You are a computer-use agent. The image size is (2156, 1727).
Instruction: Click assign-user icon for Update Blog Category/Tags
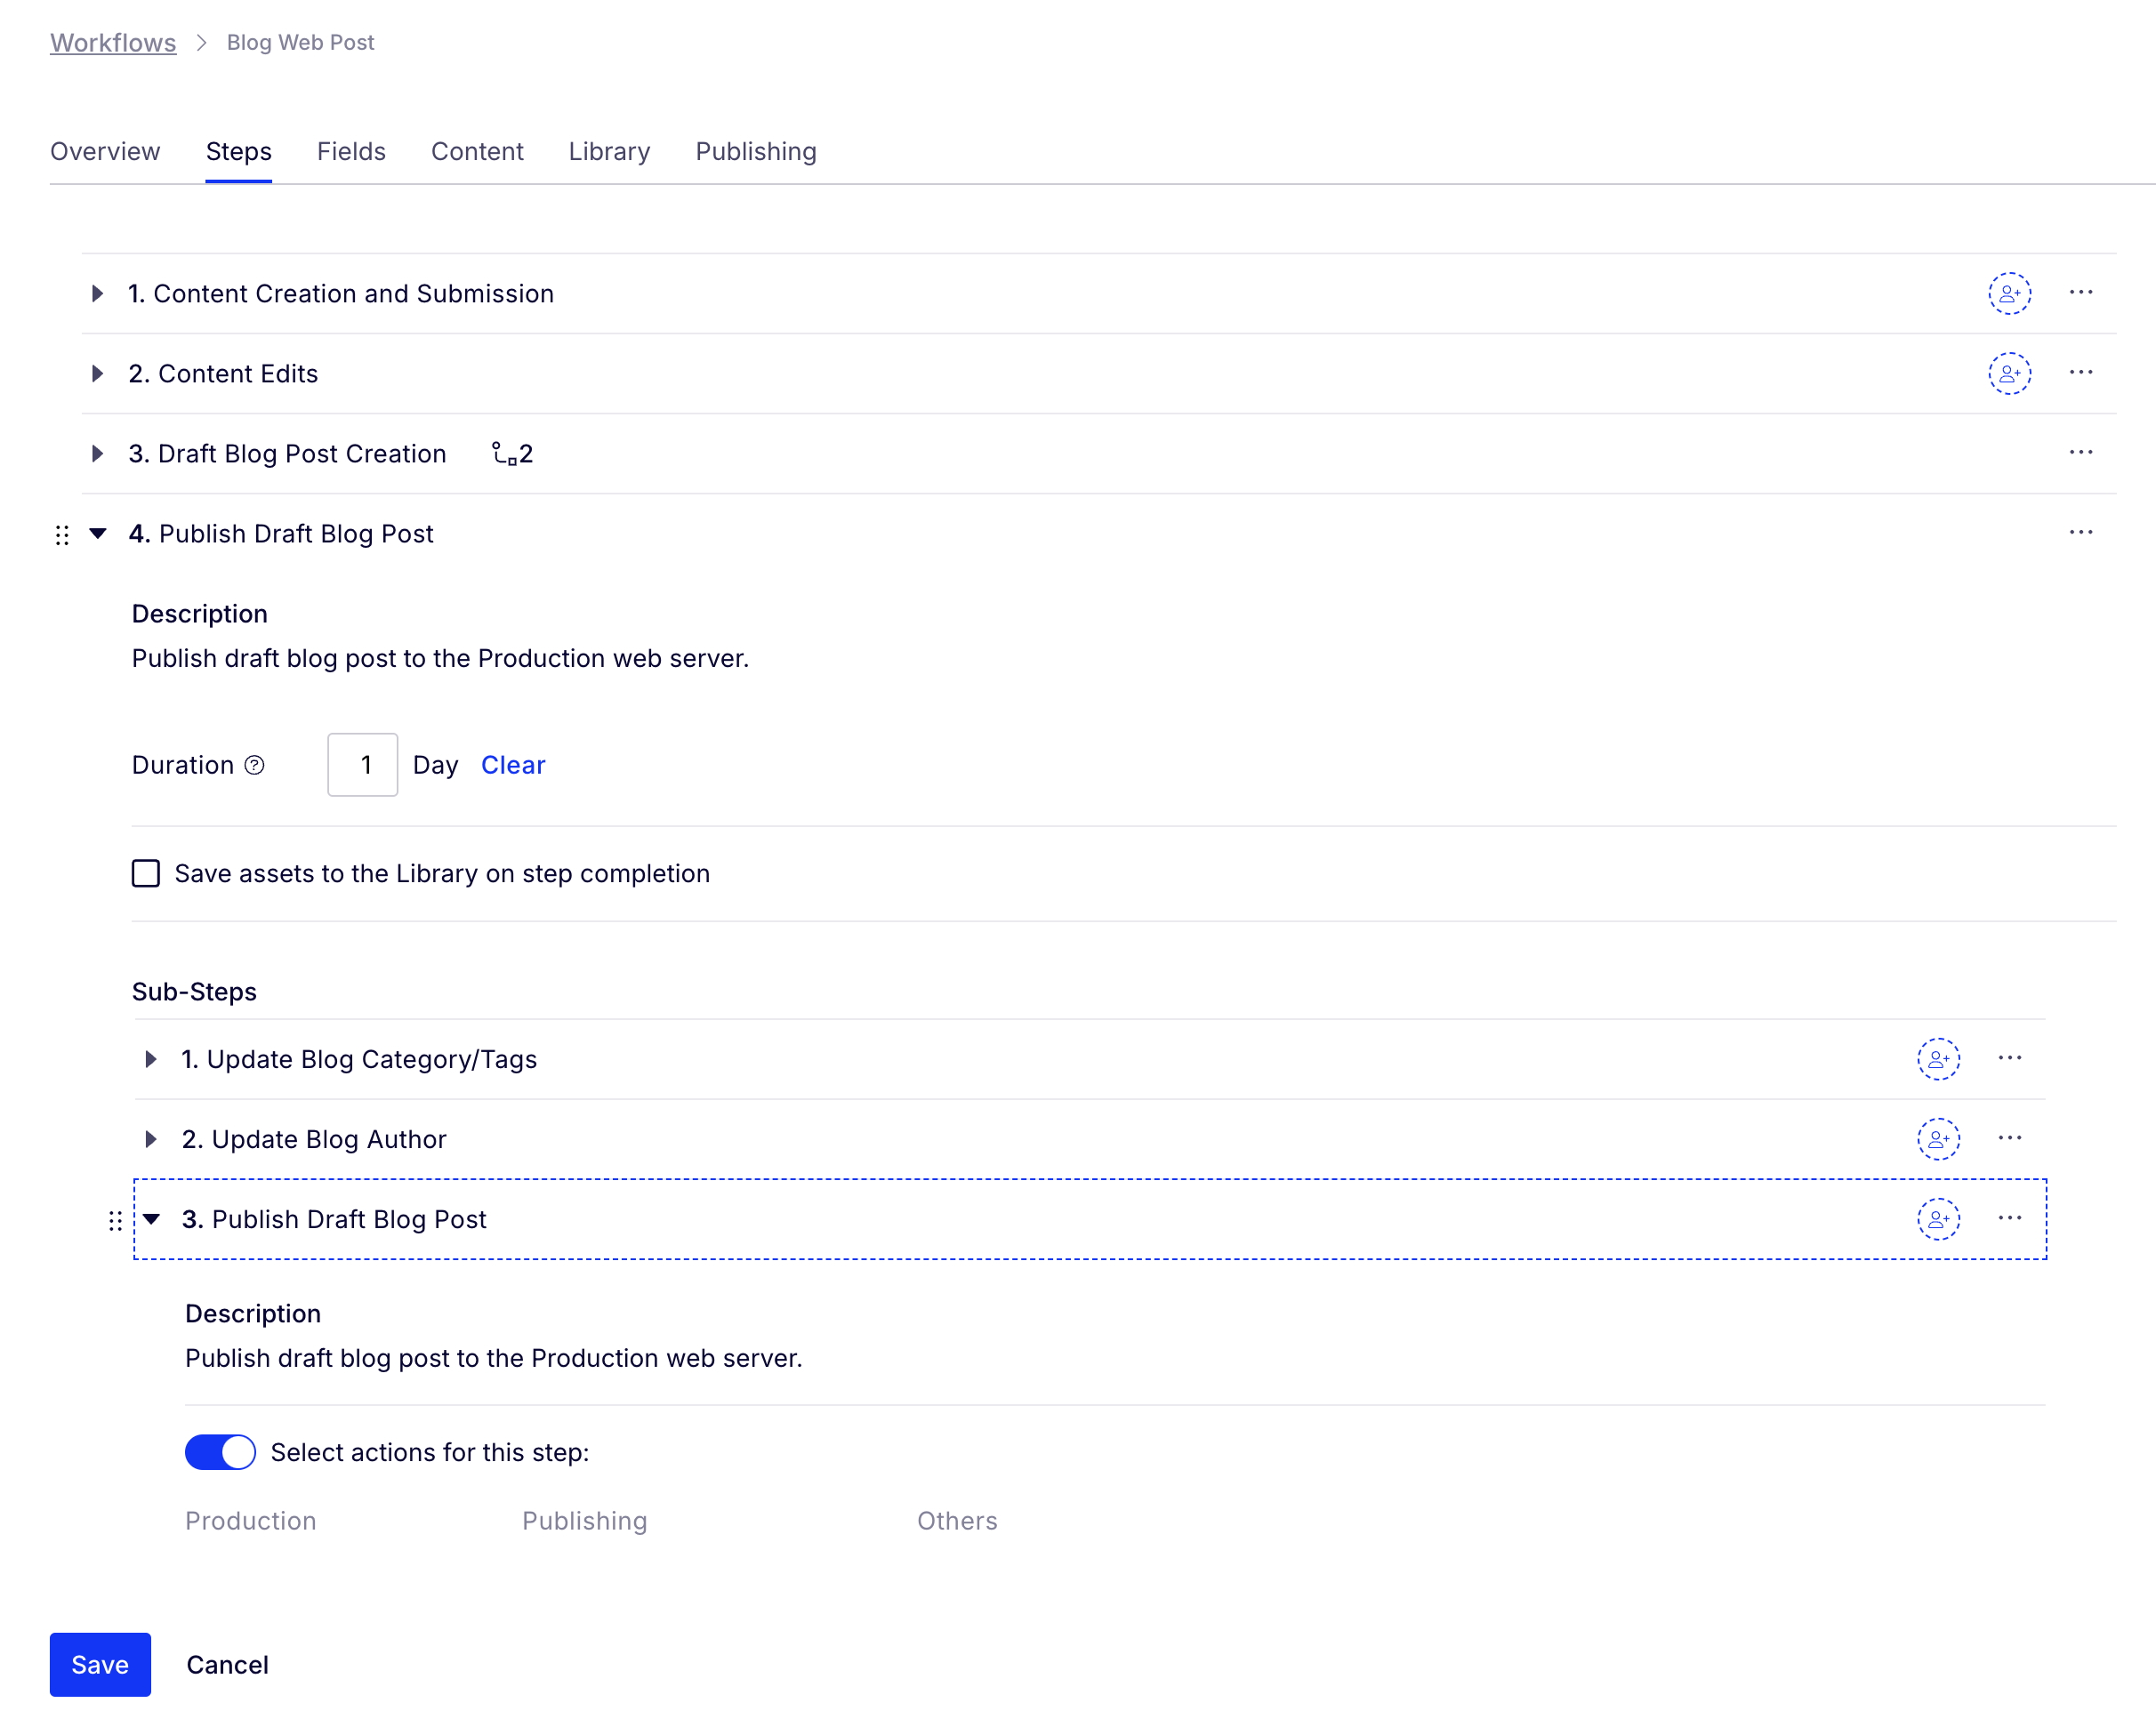1937,1058
